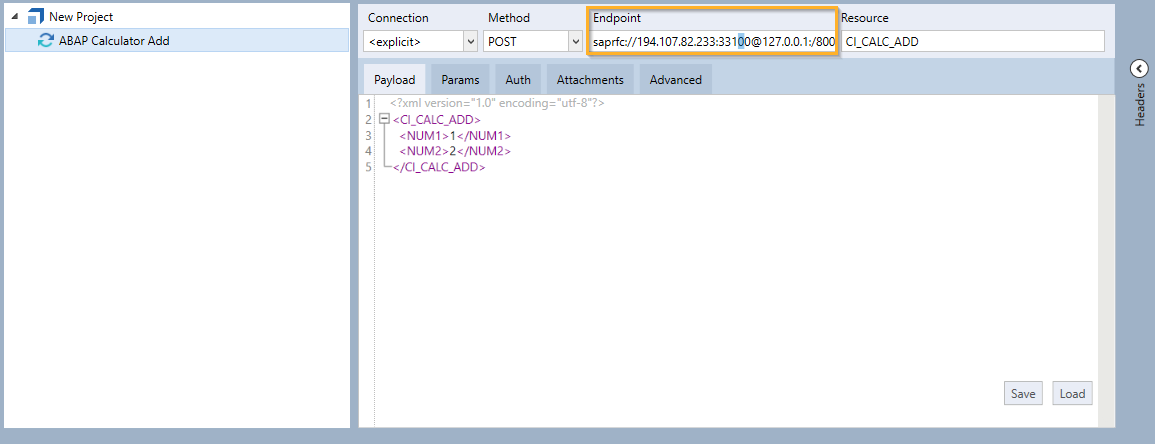Collapse the New Project tree node

tap(15, 17)
